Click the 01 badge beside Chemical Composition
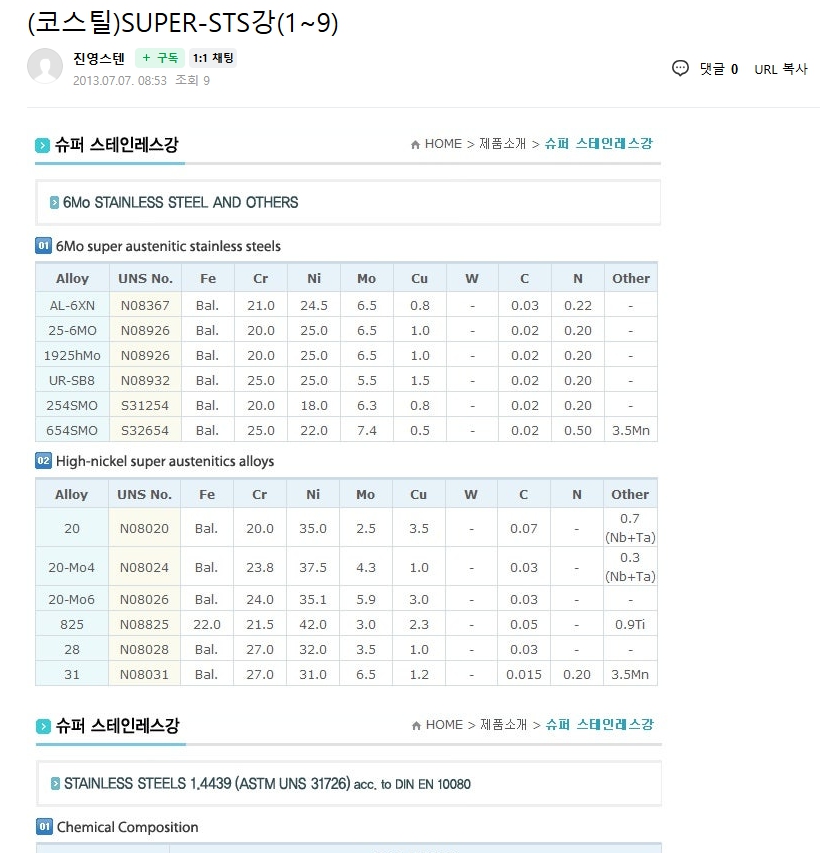820x853 pixels. point(45,826)
